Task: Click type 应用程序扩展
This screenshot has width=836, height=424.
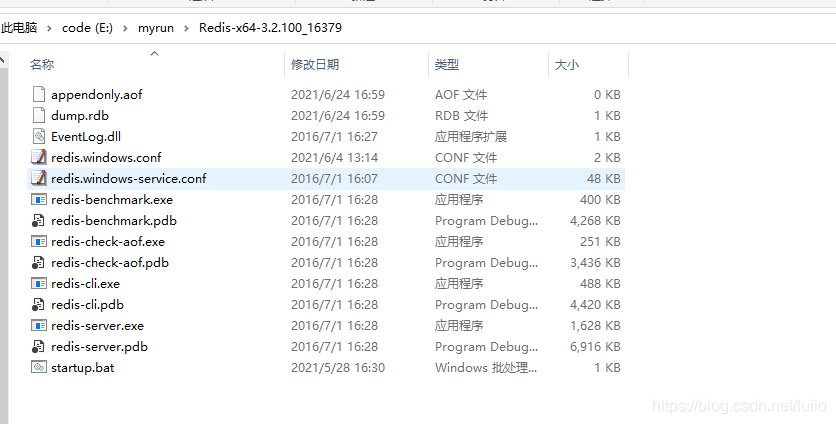Action: pyautogui.click(x=471, y=137)
